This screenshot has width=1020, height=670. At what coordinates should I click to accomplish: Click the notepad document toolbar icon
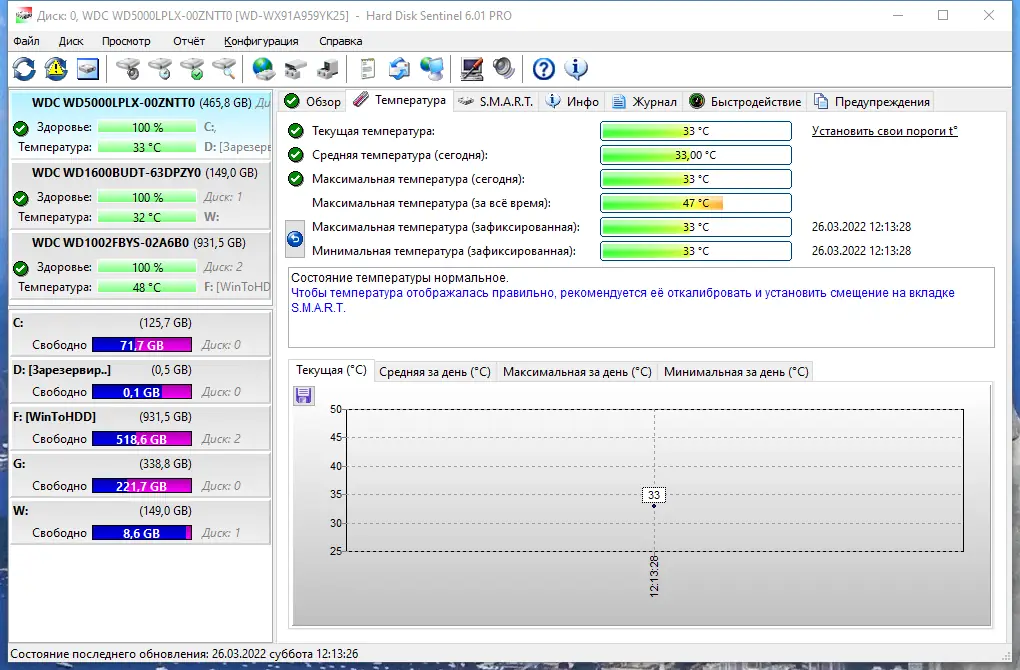[368, 68]
